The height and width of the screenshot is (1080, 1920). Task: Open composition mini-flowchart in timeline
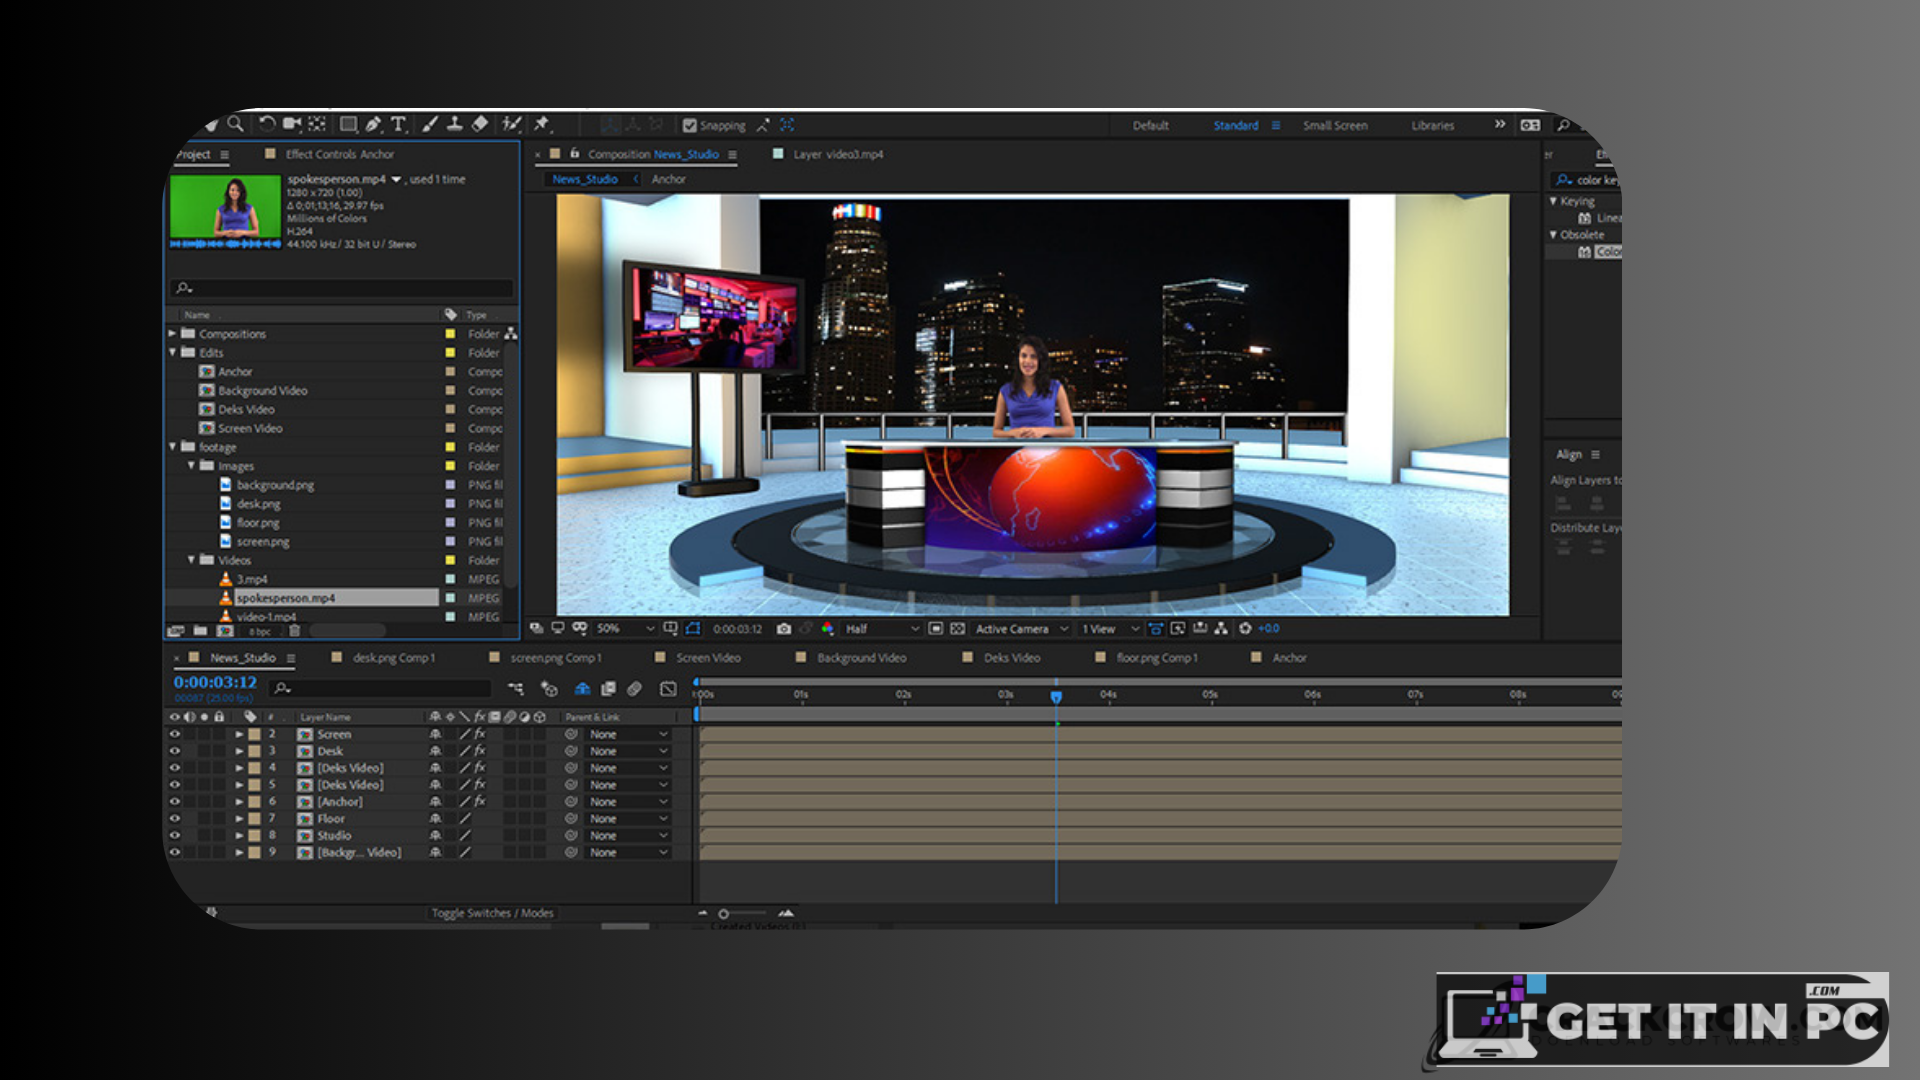pyautogui.click(x=516, y=689)
